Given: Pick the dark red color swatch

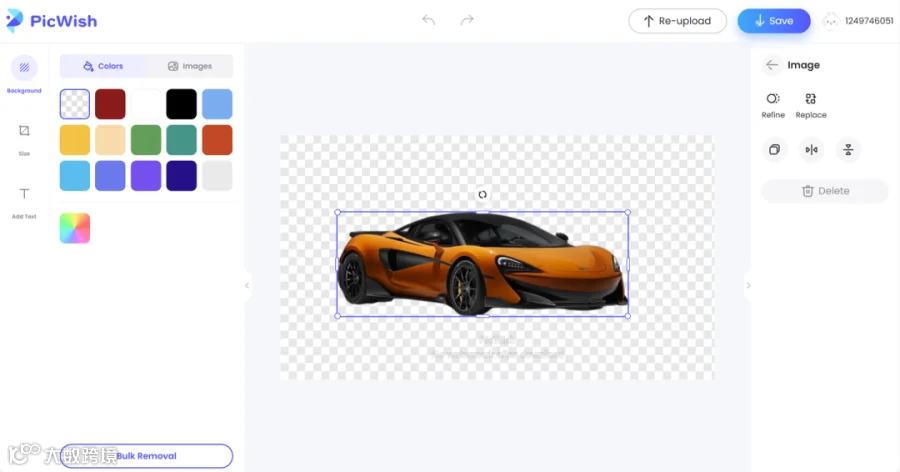Looking at the screenshot, I should (110, 104).
